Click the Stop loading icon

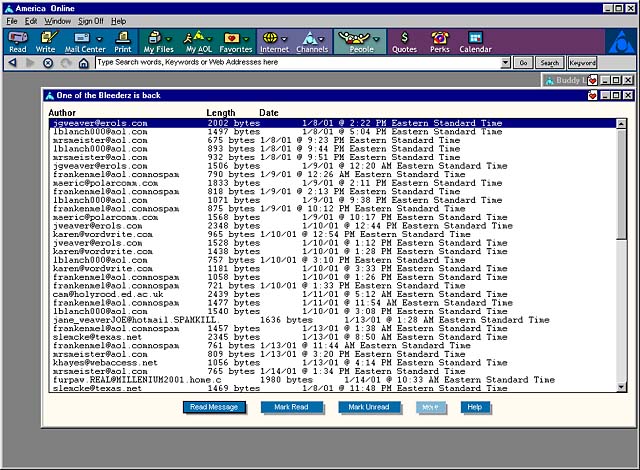(48, 63)
